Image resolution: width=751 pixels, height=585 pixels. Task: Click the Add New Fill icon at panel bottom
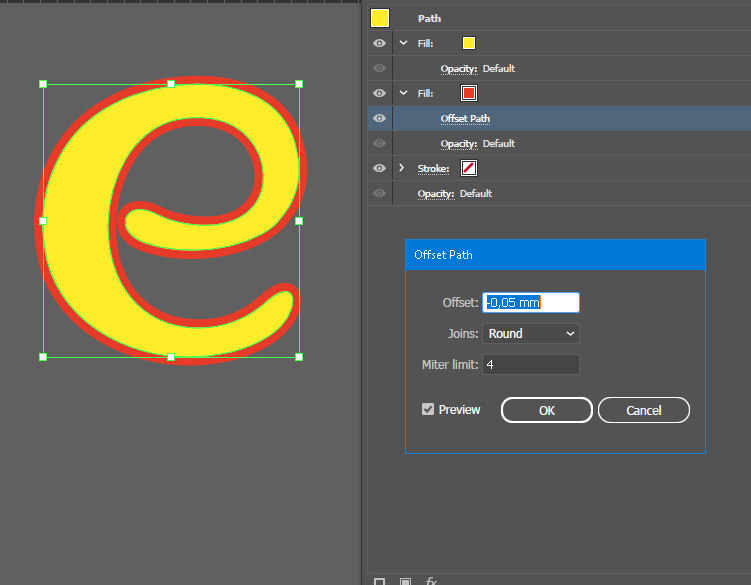point(405,581)
